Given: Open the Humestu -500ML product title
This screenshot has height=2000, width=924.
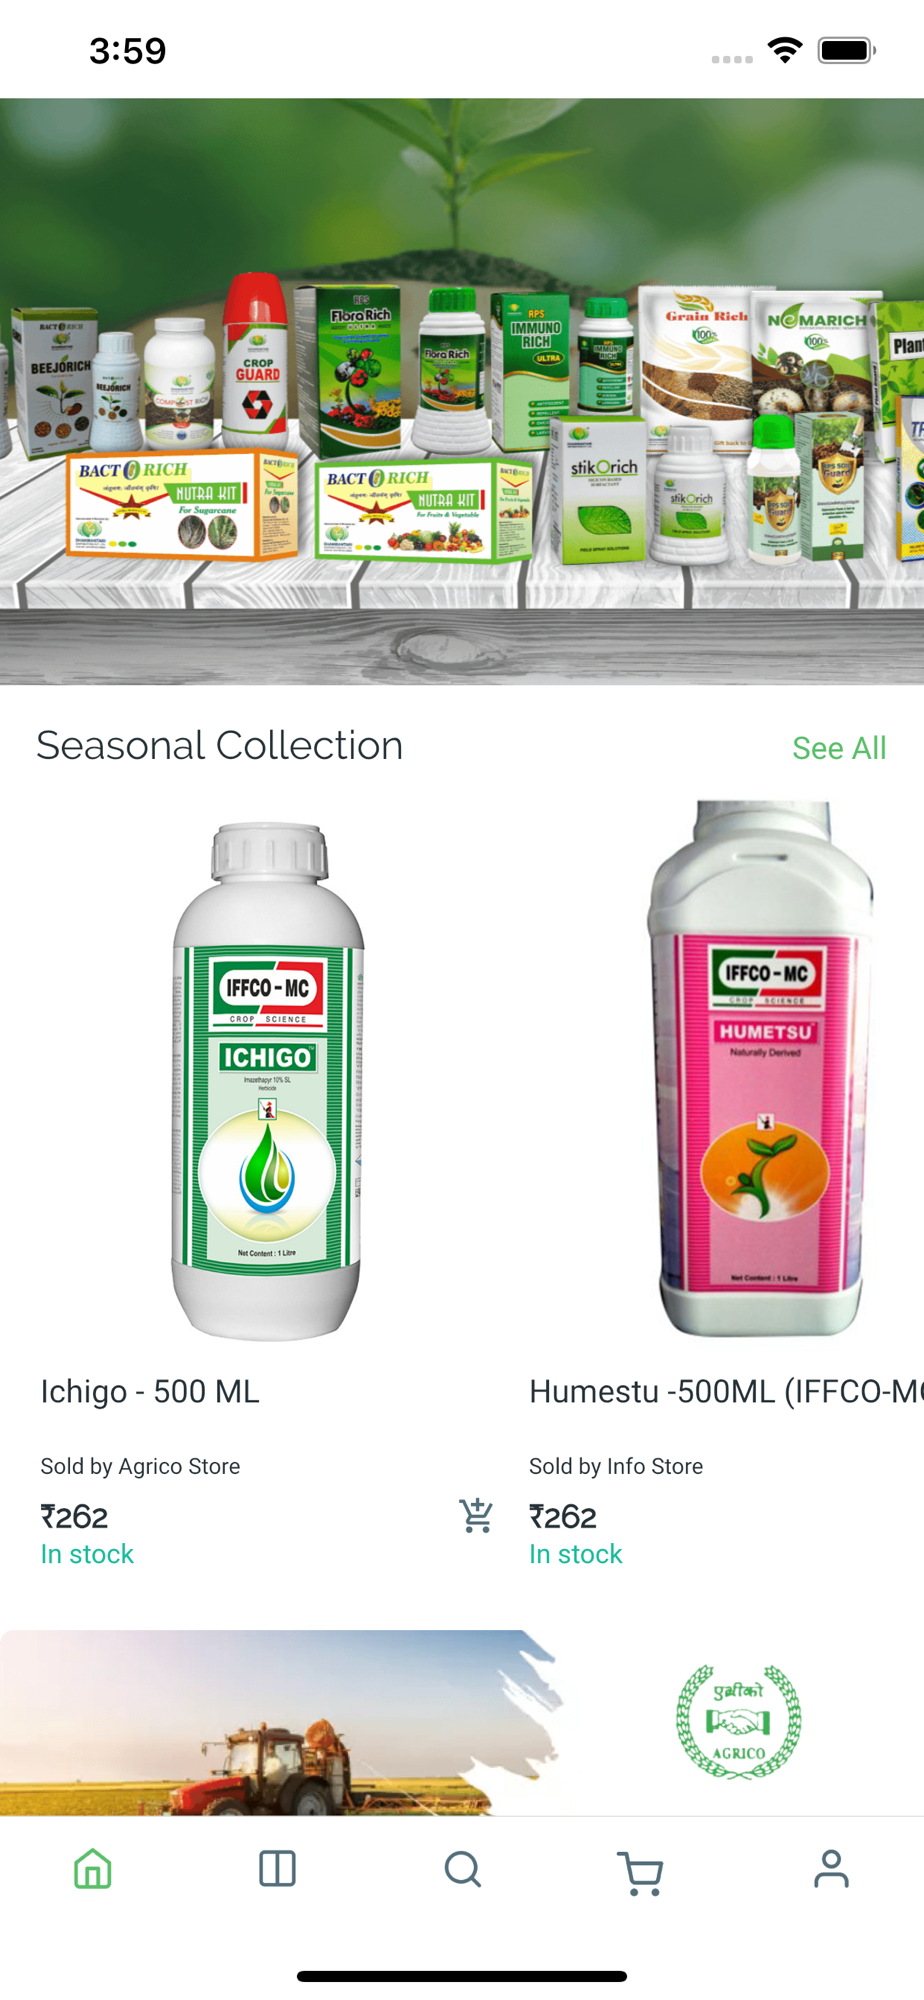Looking at the screenshot, I should pos(726,1392).
